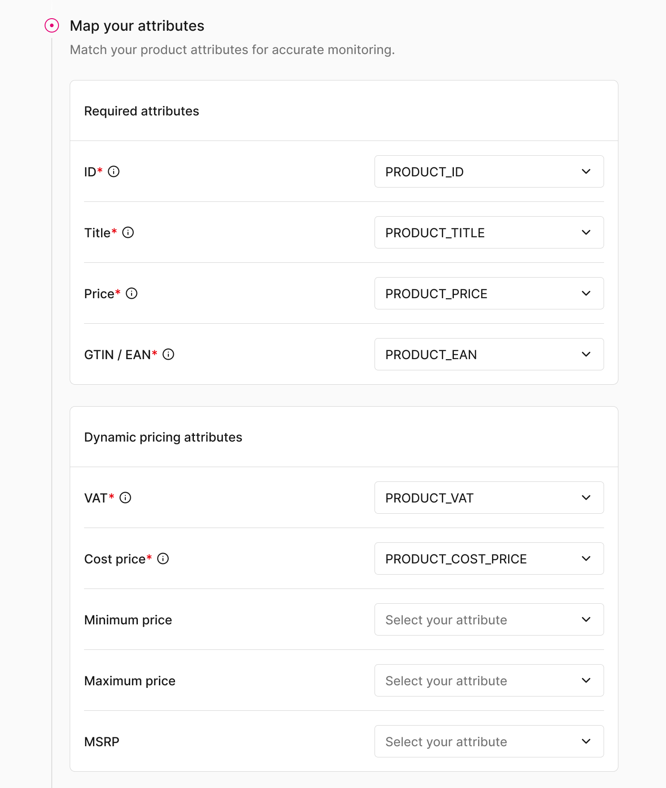Click the Map your attributes heading
Screen dimensions: 666x788
[x=137, y=26]
